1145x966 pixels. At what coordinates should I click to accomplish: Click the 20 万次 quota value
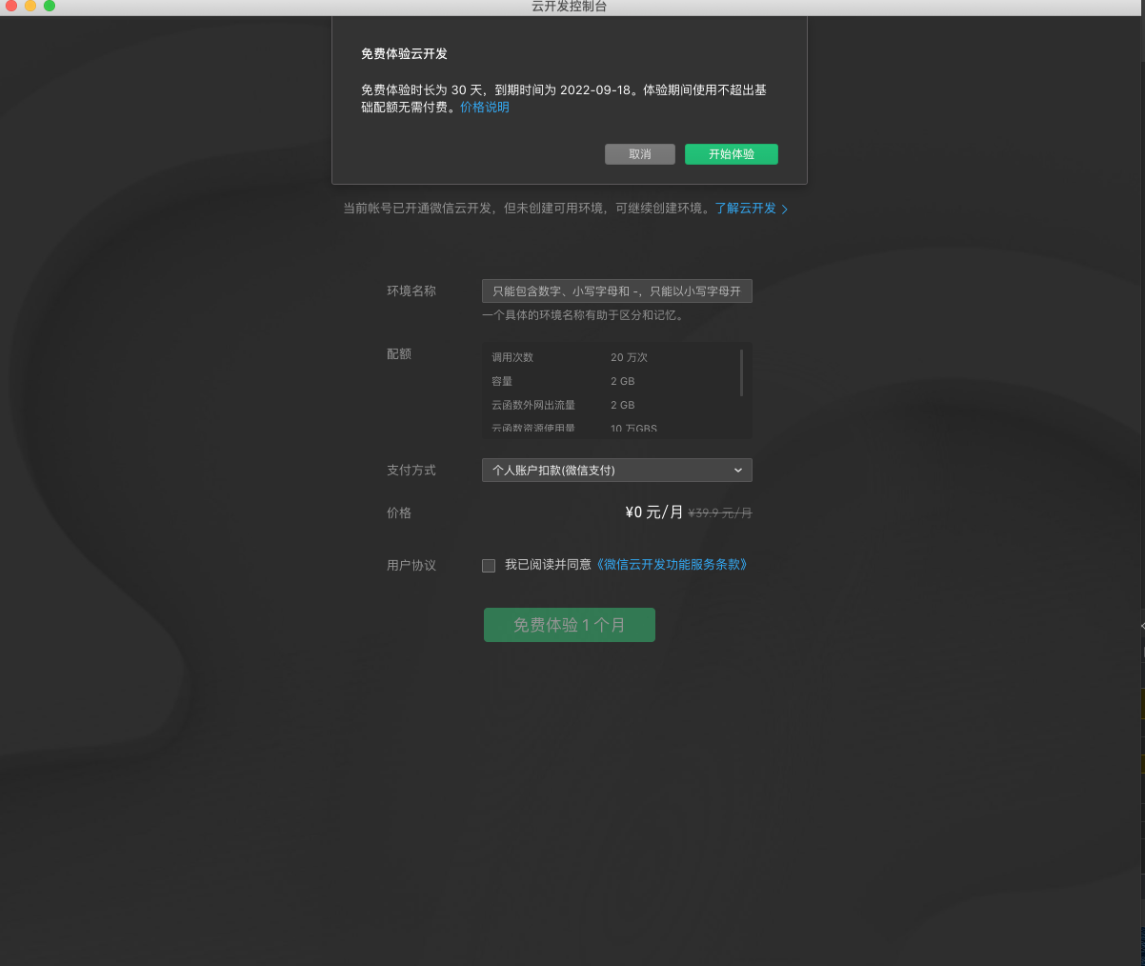pos(629,357)
